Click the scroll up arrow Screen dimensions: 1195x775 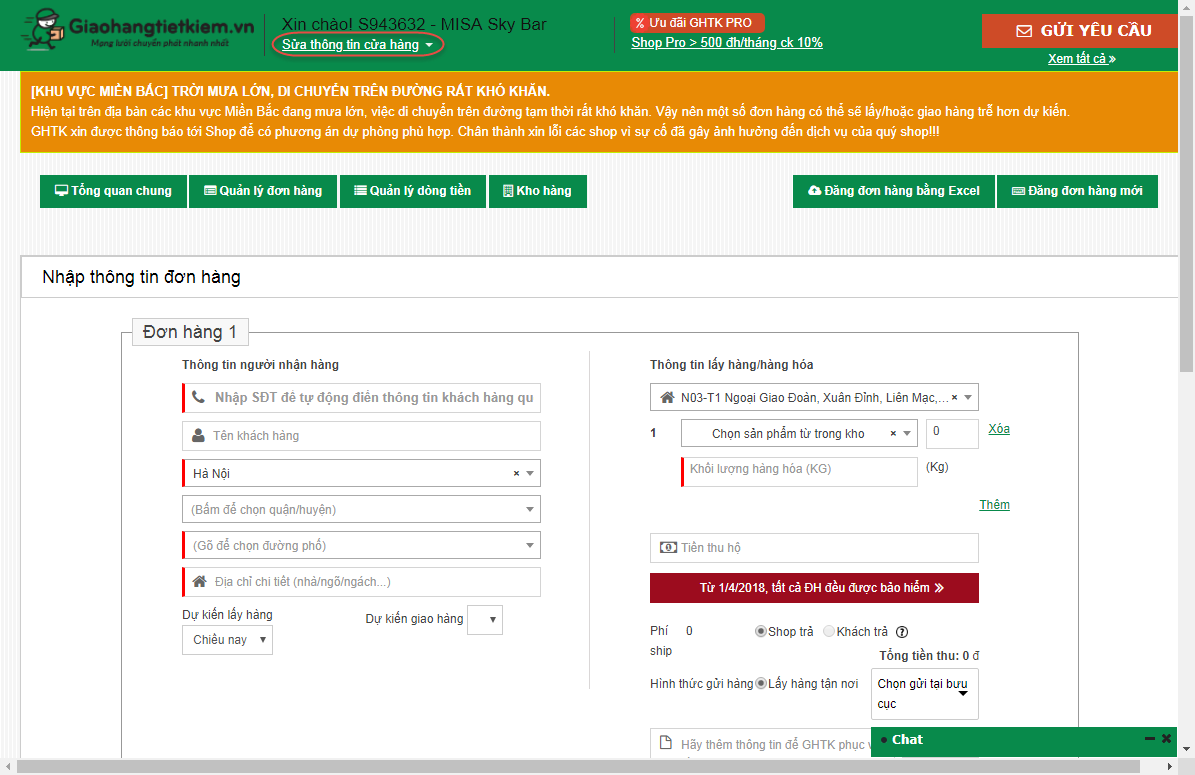[1187, 6]
